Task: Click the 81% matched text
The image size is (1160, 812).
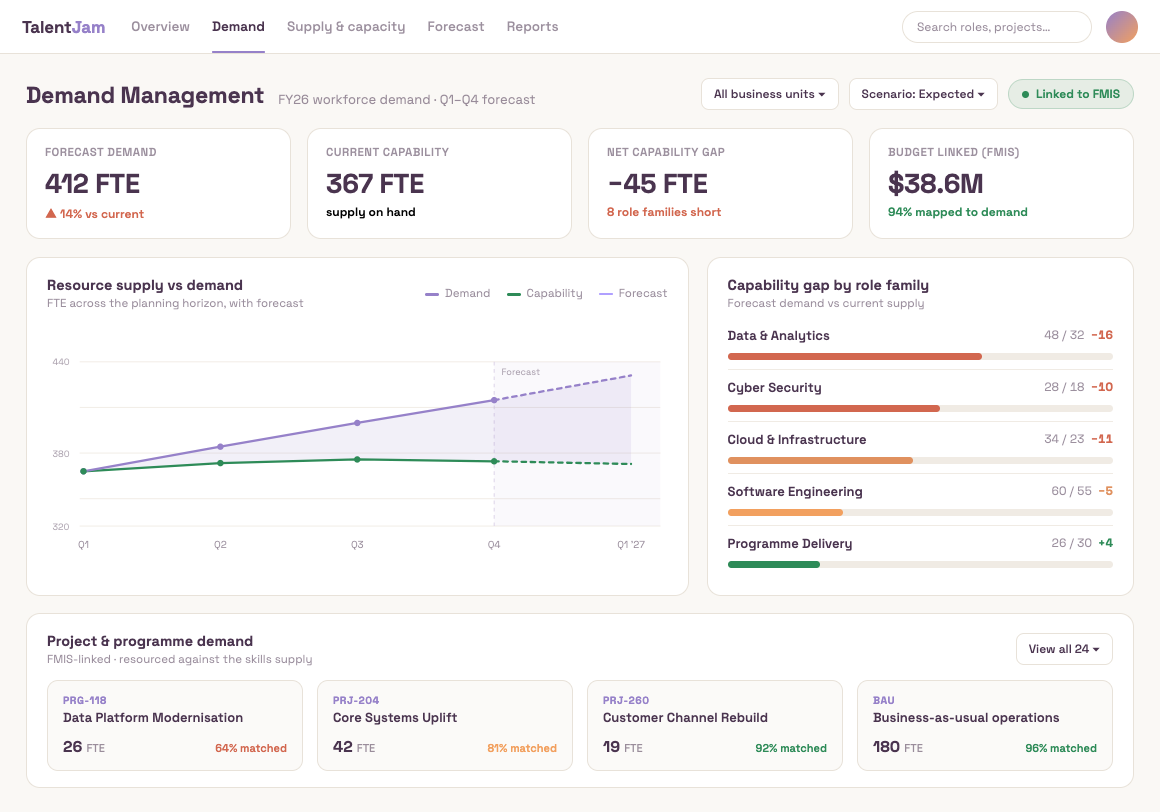Action: pos(522,748)
